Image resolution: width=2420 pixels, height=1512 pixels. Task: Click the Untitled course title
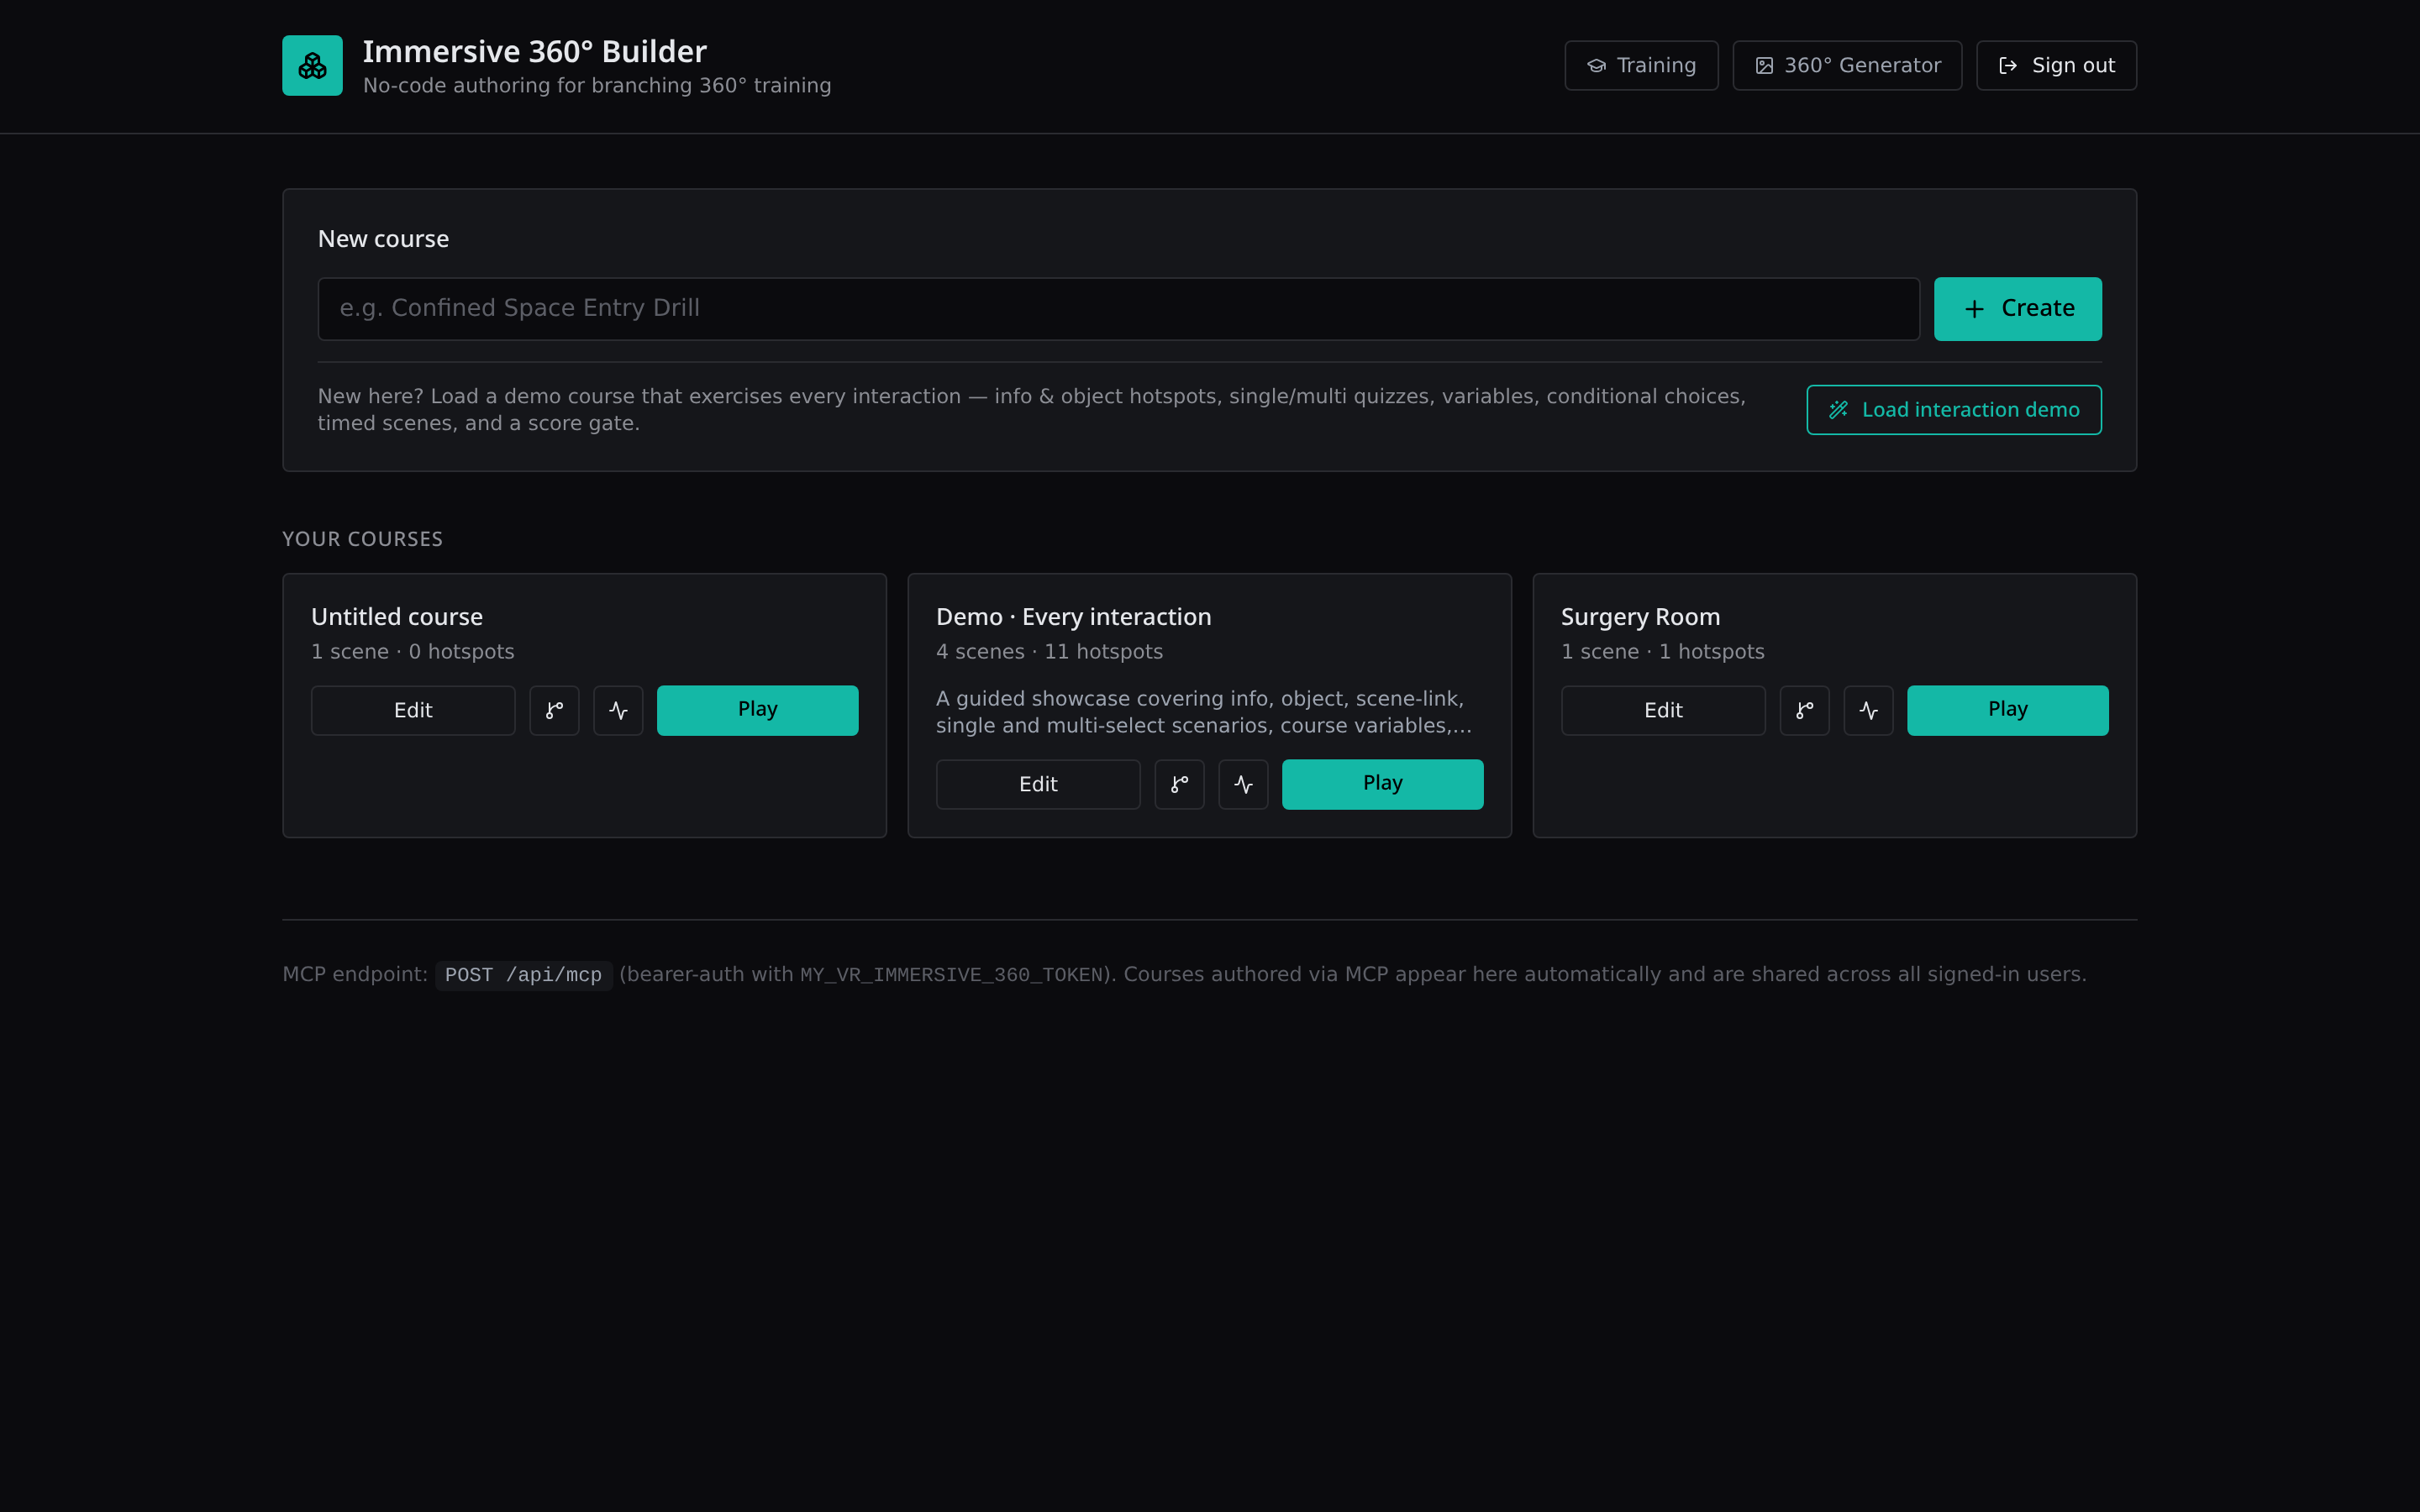tap(397, 617)
